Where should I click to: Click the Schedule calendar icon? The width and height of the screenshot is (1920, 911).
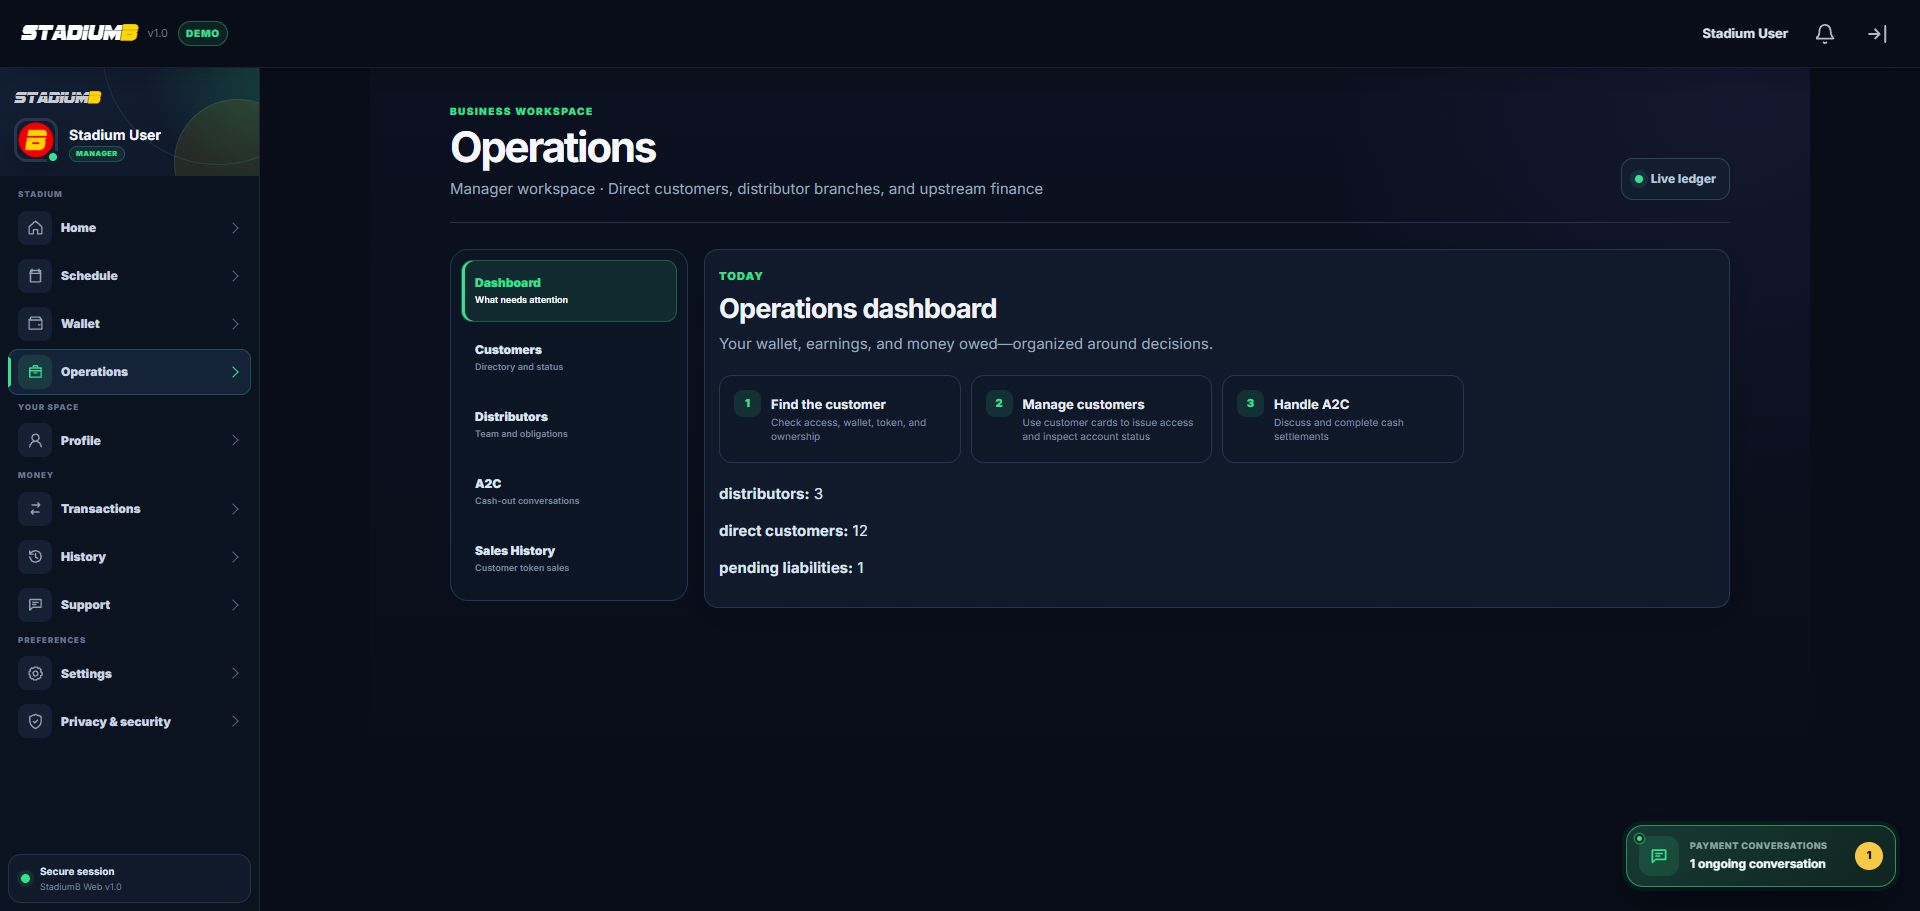(x=35, y=276)
